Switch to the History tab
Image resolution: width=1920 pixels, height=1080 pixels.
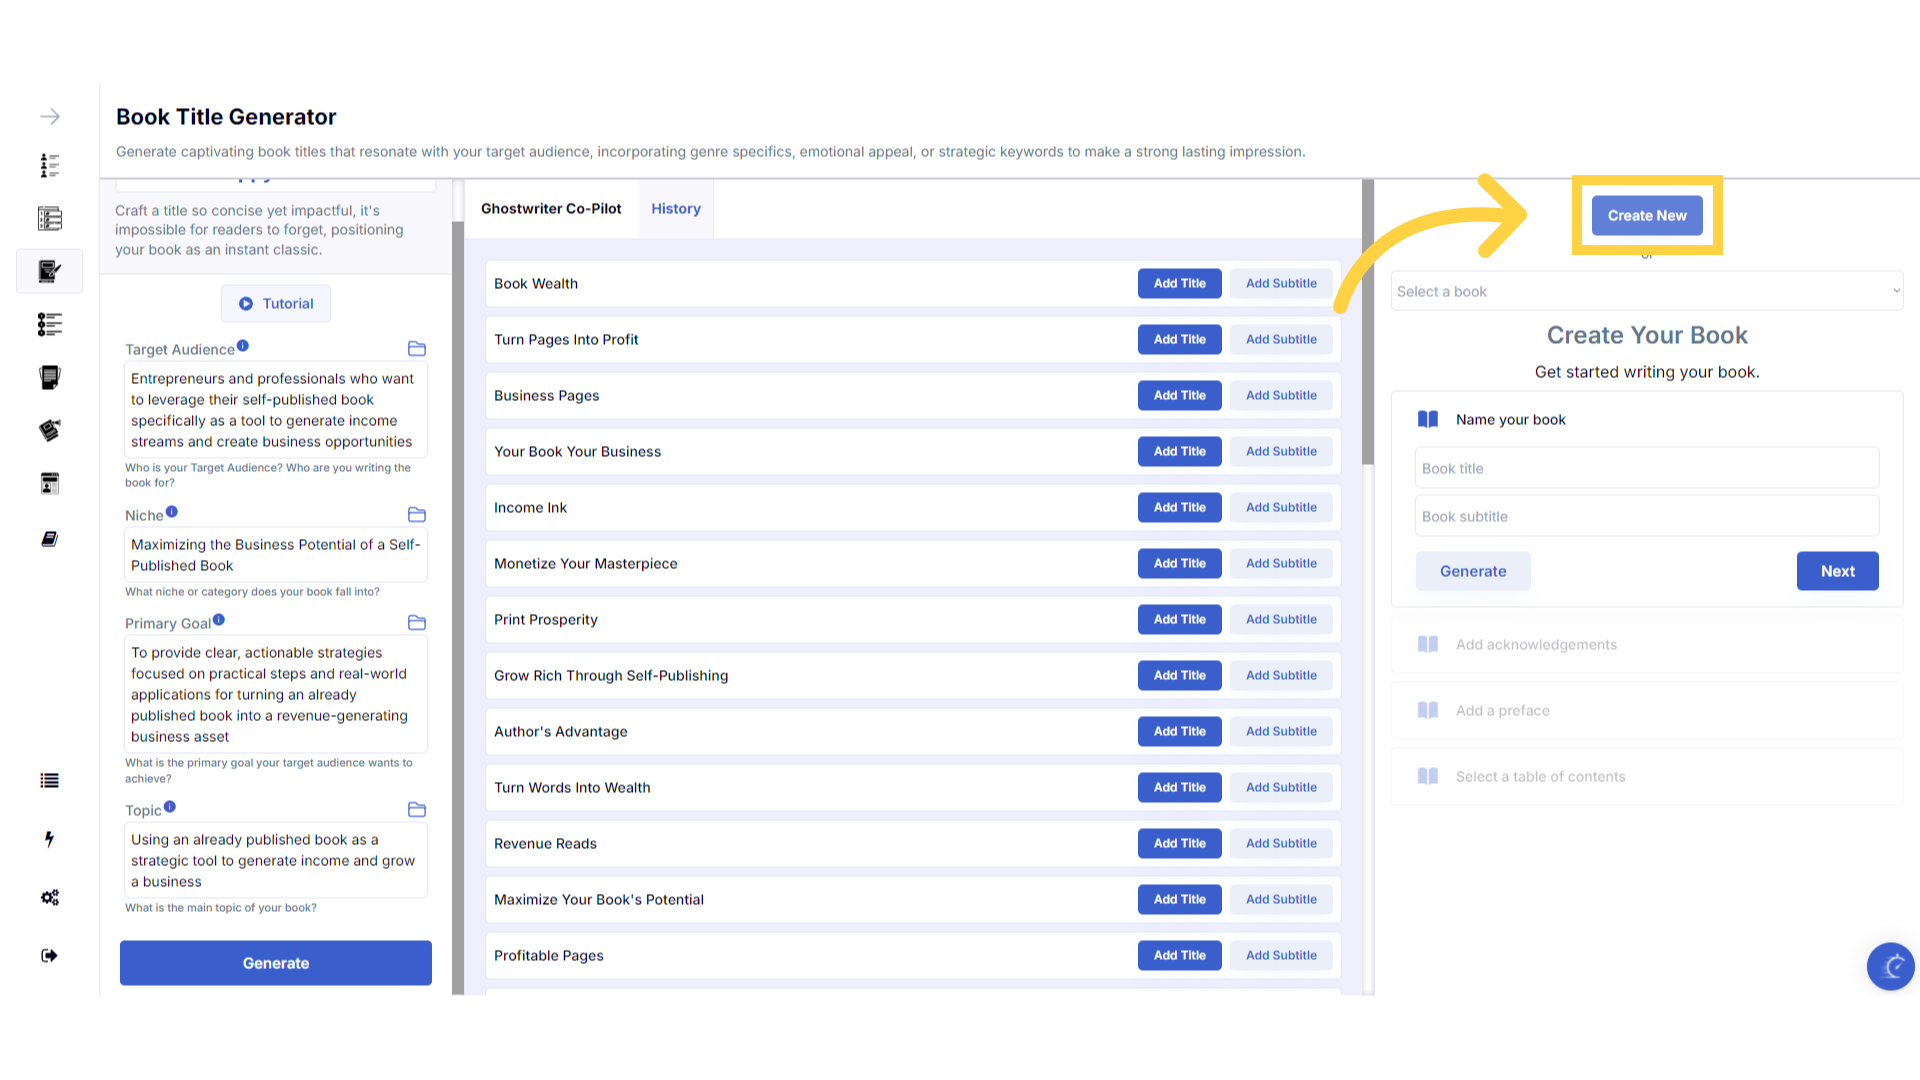pyautogui.click(x=676, y=209)
